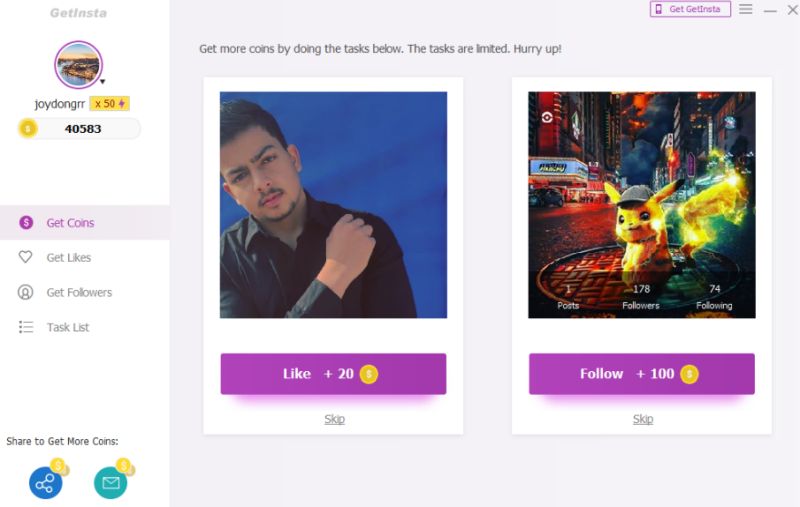Click the Like +20 button
Image resolution: width=800 pixels, height=507 pixels.
[333, 374]
